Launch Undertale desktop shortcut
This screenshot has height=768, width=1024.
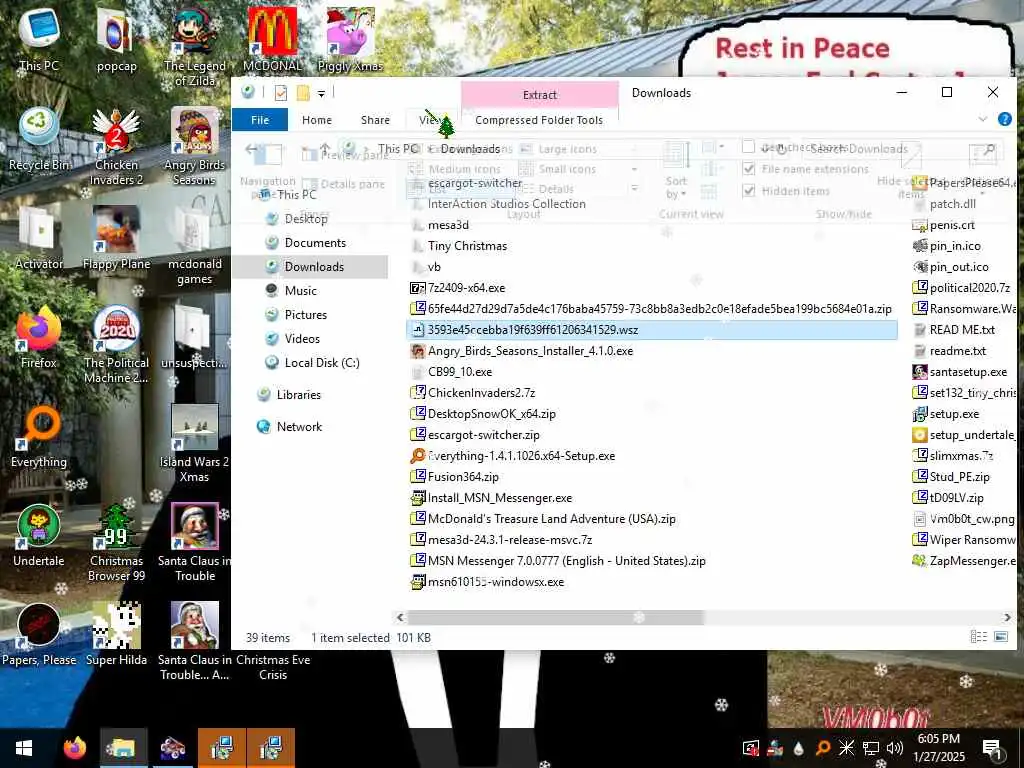[39, 536]
